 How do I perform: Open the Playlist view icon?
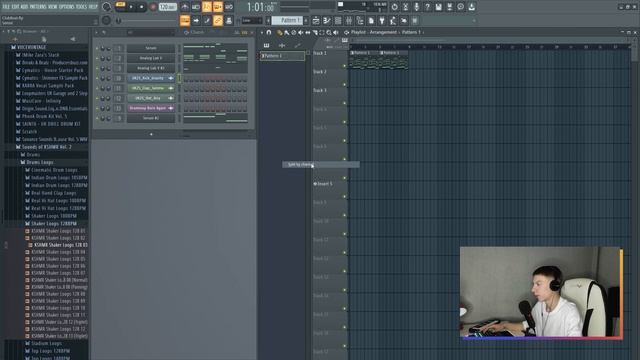pos(316,20)
